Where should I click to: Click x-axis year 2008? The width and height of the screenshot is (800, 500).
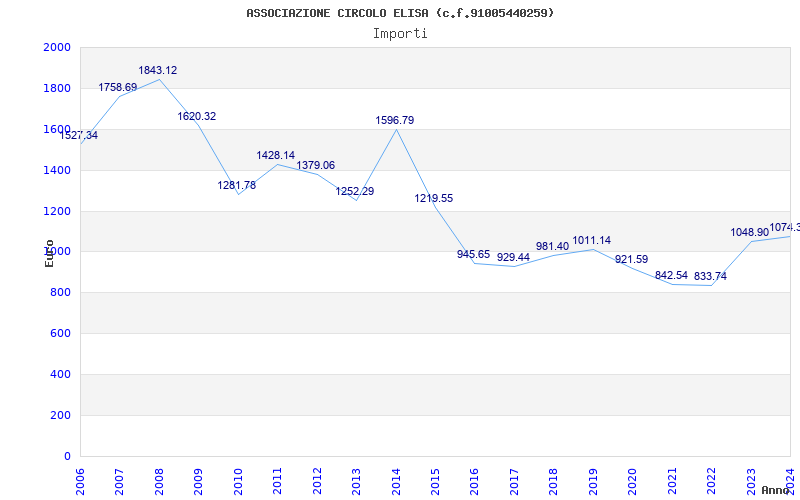(x=159, y=480)
